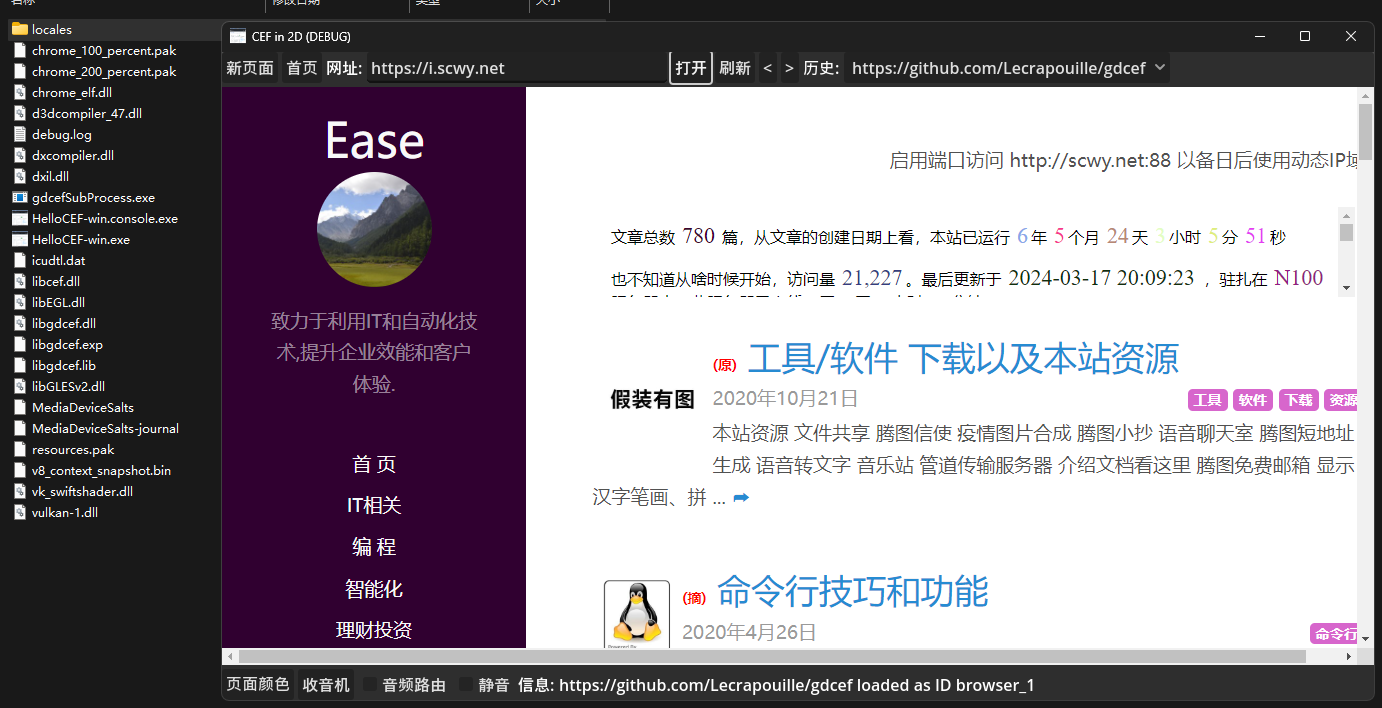Select vk_swiftshader.dll in the file list
Viewport: 1382px width, 708px height.
82,492
